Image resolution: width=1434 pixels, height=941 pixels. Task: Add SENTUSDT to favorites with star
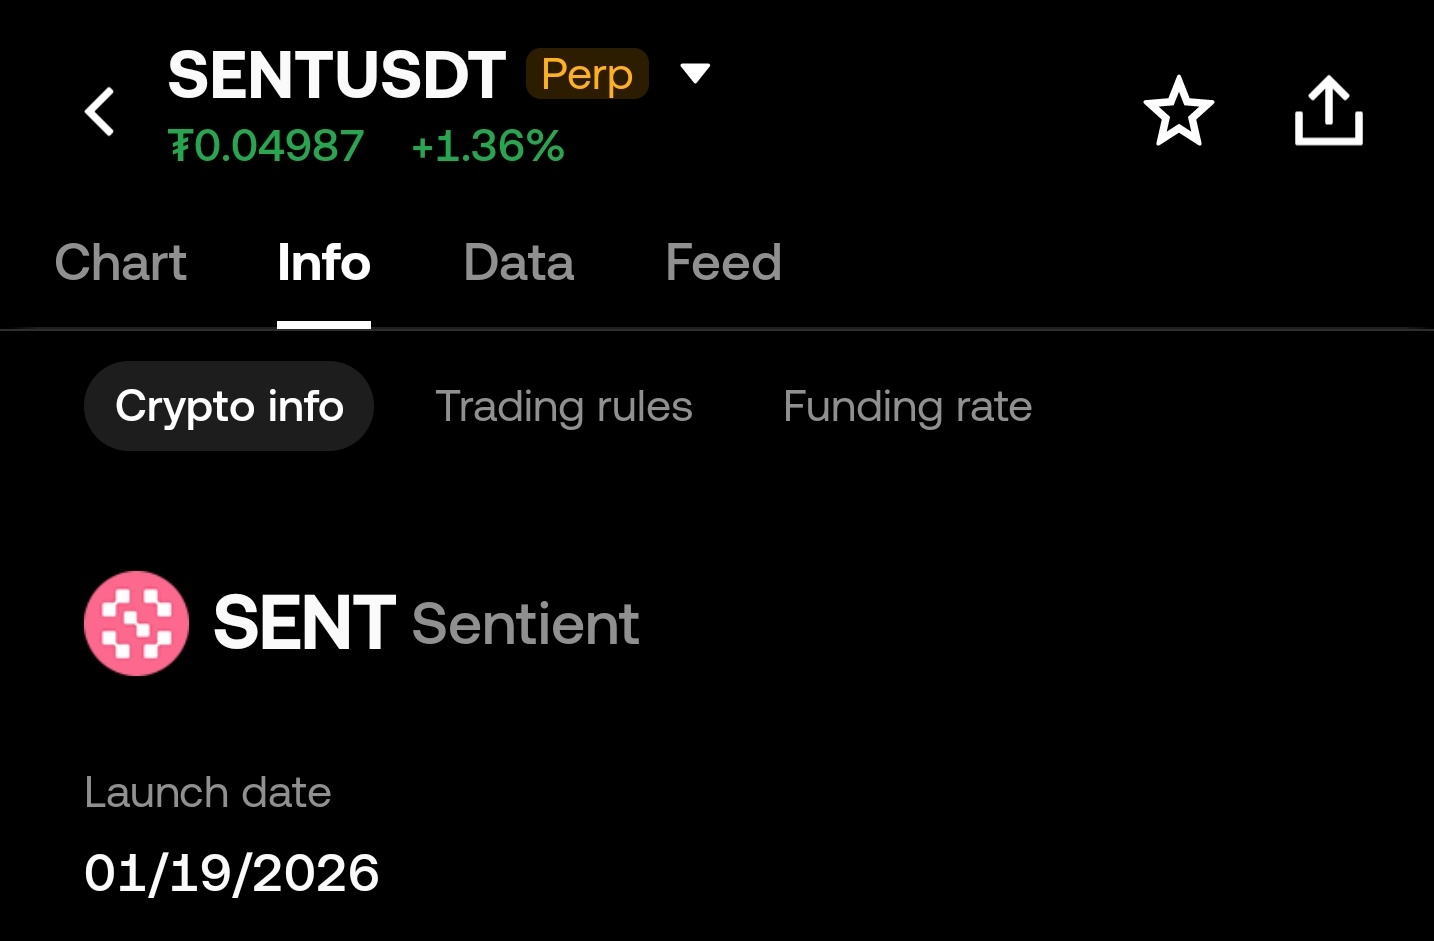1178,111
